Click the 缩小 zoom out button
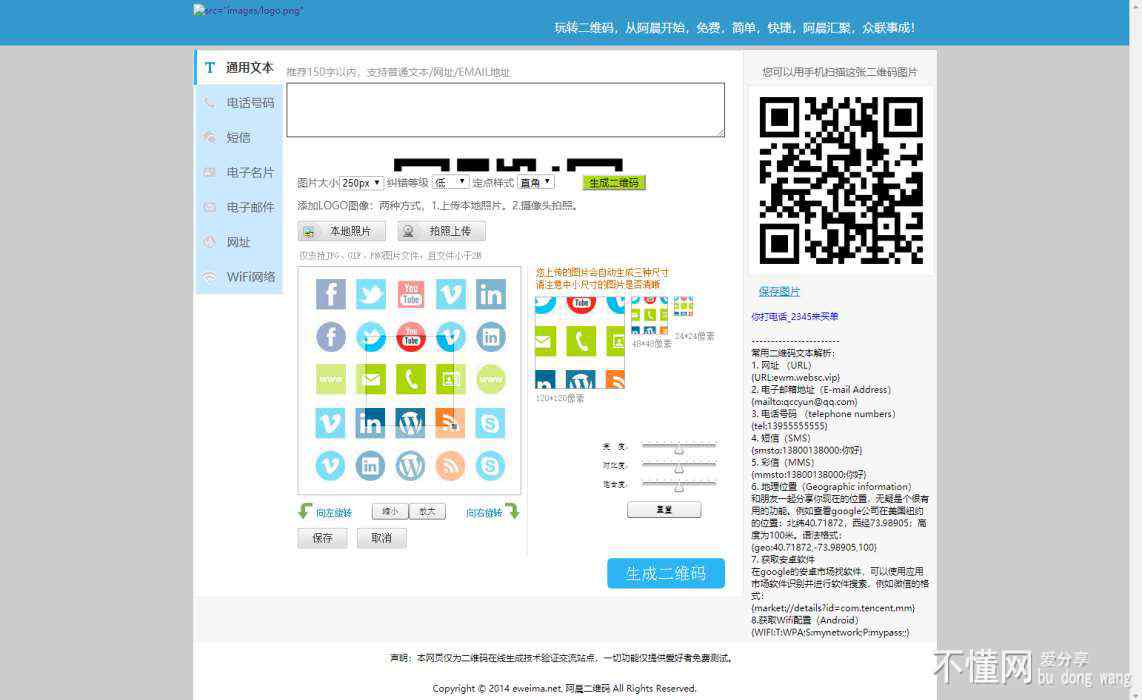 click(390, 511)
